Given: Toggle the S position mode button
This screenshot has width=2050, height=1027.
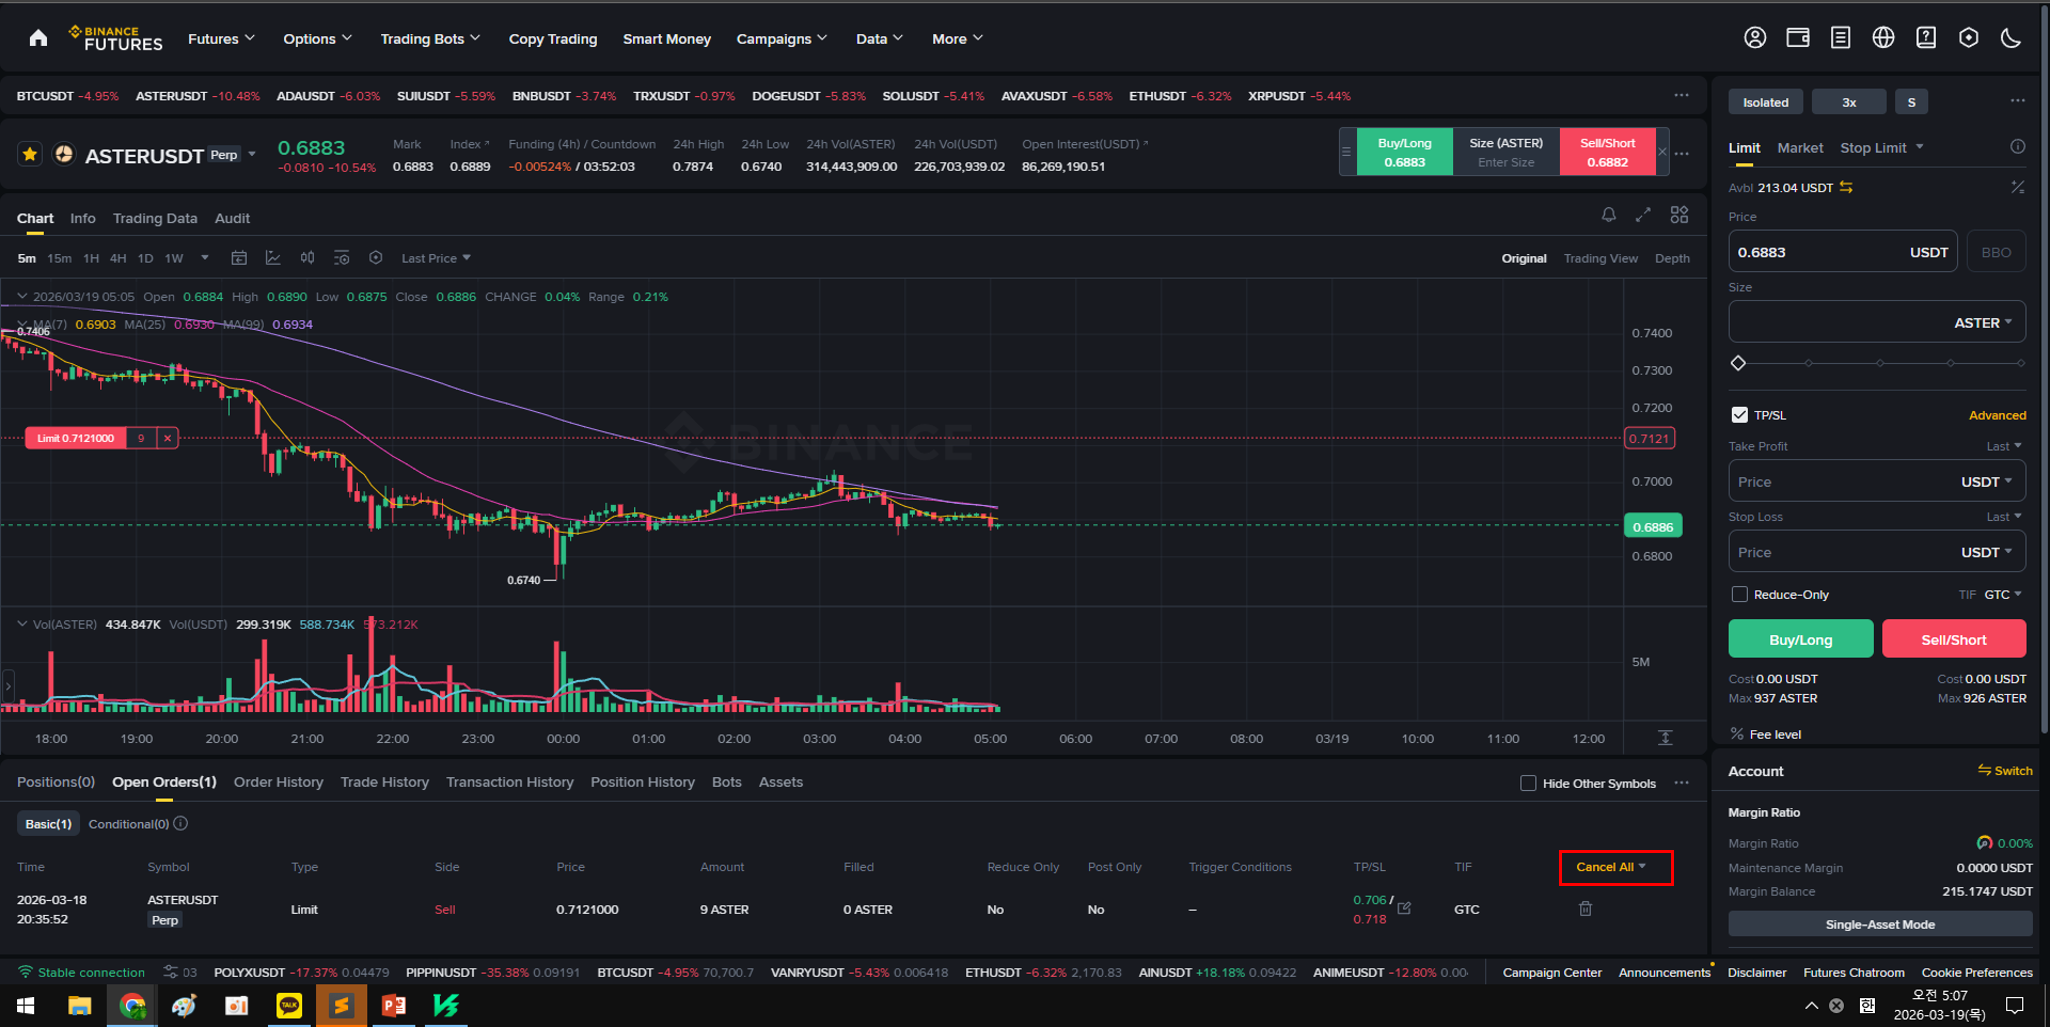Looking at the screenshot, I should [1911, 102].
